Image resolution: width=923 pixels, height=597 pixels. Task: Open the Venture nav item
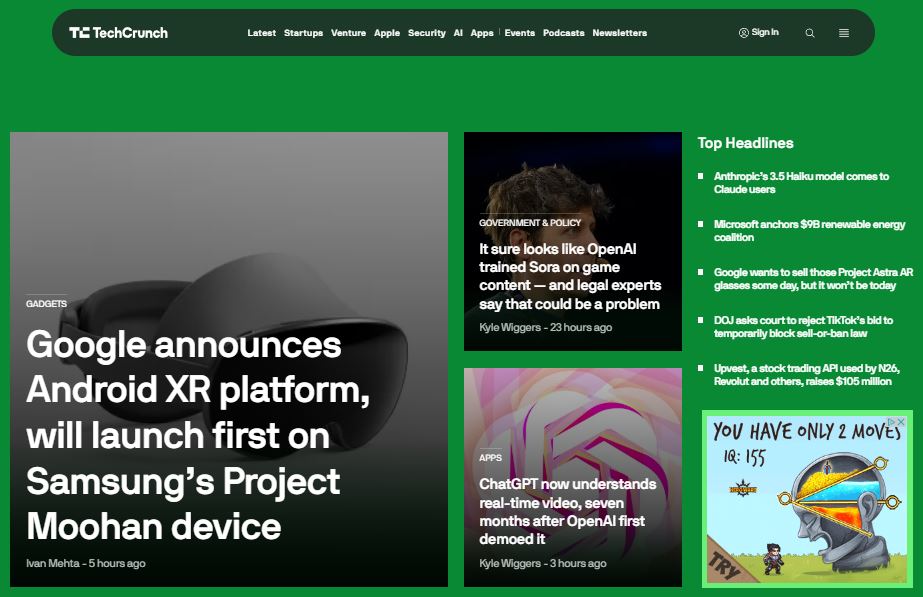tap(348, 33)
